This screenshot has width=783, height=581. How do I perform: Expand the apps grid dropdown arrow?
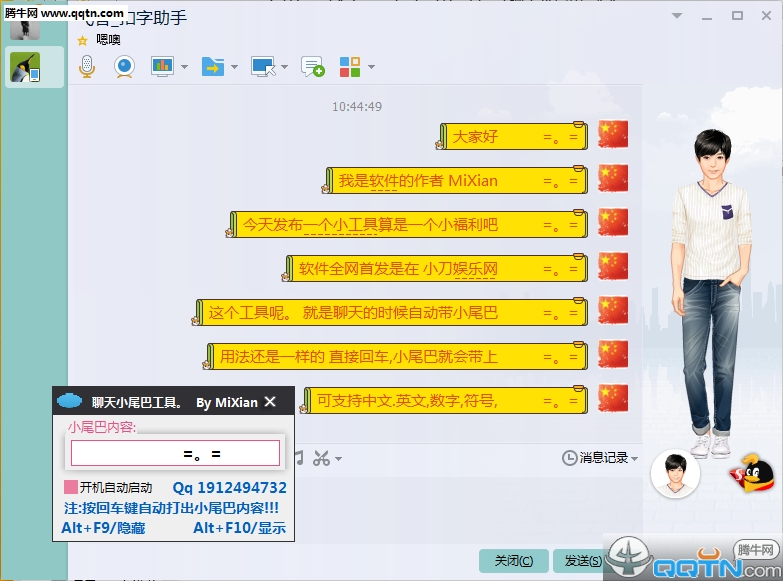(372, 67)
